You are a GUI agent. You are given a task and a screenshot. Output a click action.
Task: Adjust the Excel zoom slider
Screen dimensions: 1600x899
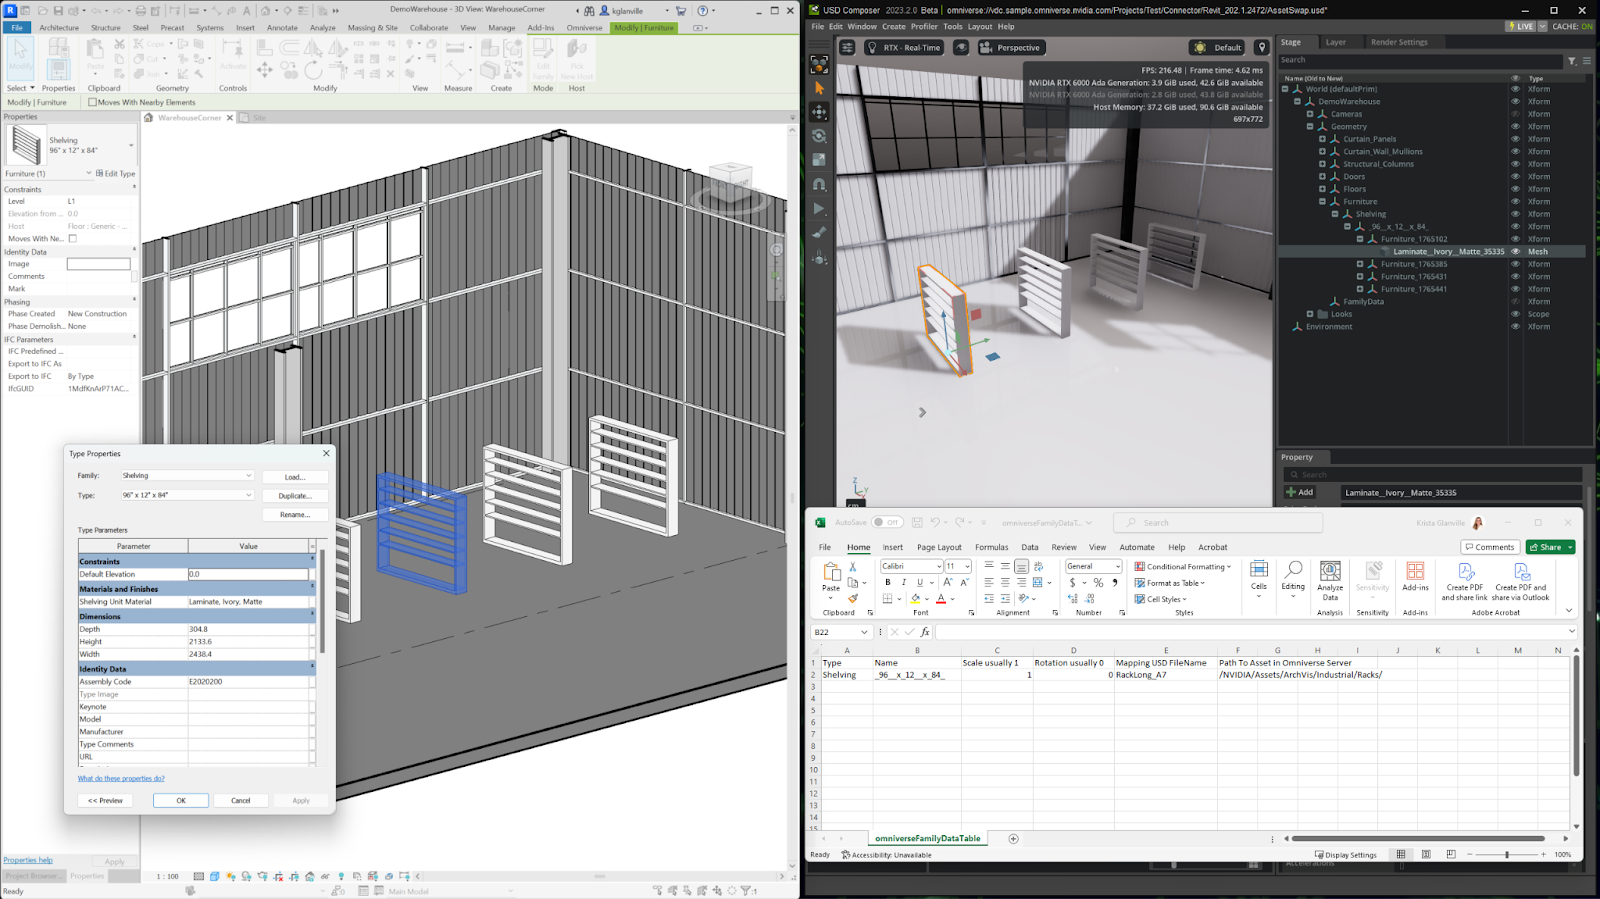[1506, 855]
